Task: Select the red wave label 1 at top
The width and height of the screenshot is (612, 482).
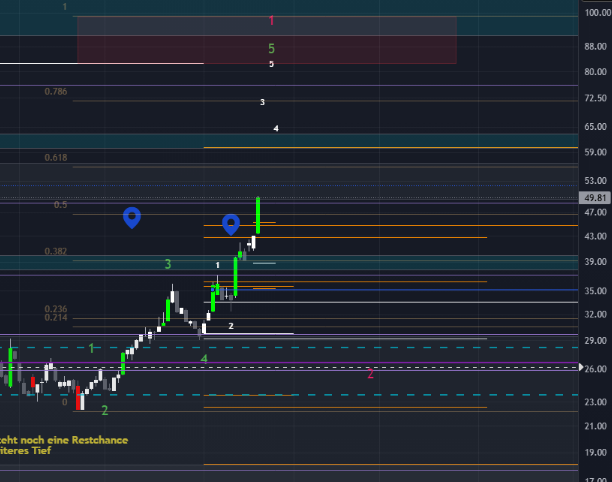Action: pos(271,20)
